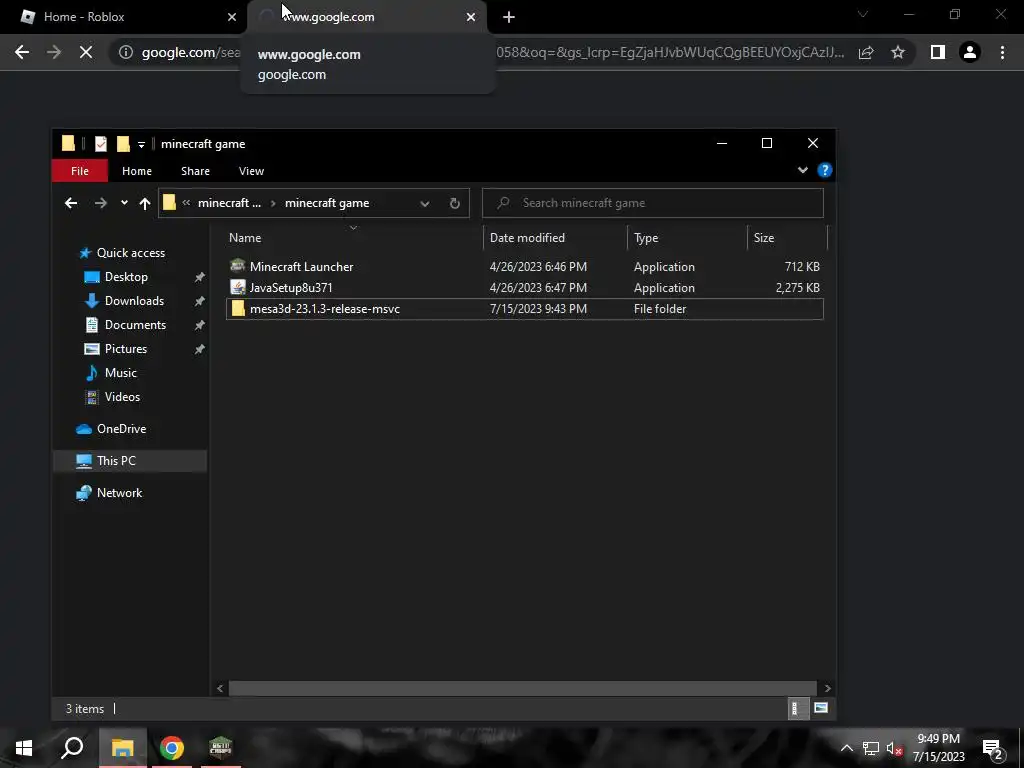The width and height of the screenshot is (1024, 768).
Task: Open Documents in navigation pane
Action: [135, 325]
